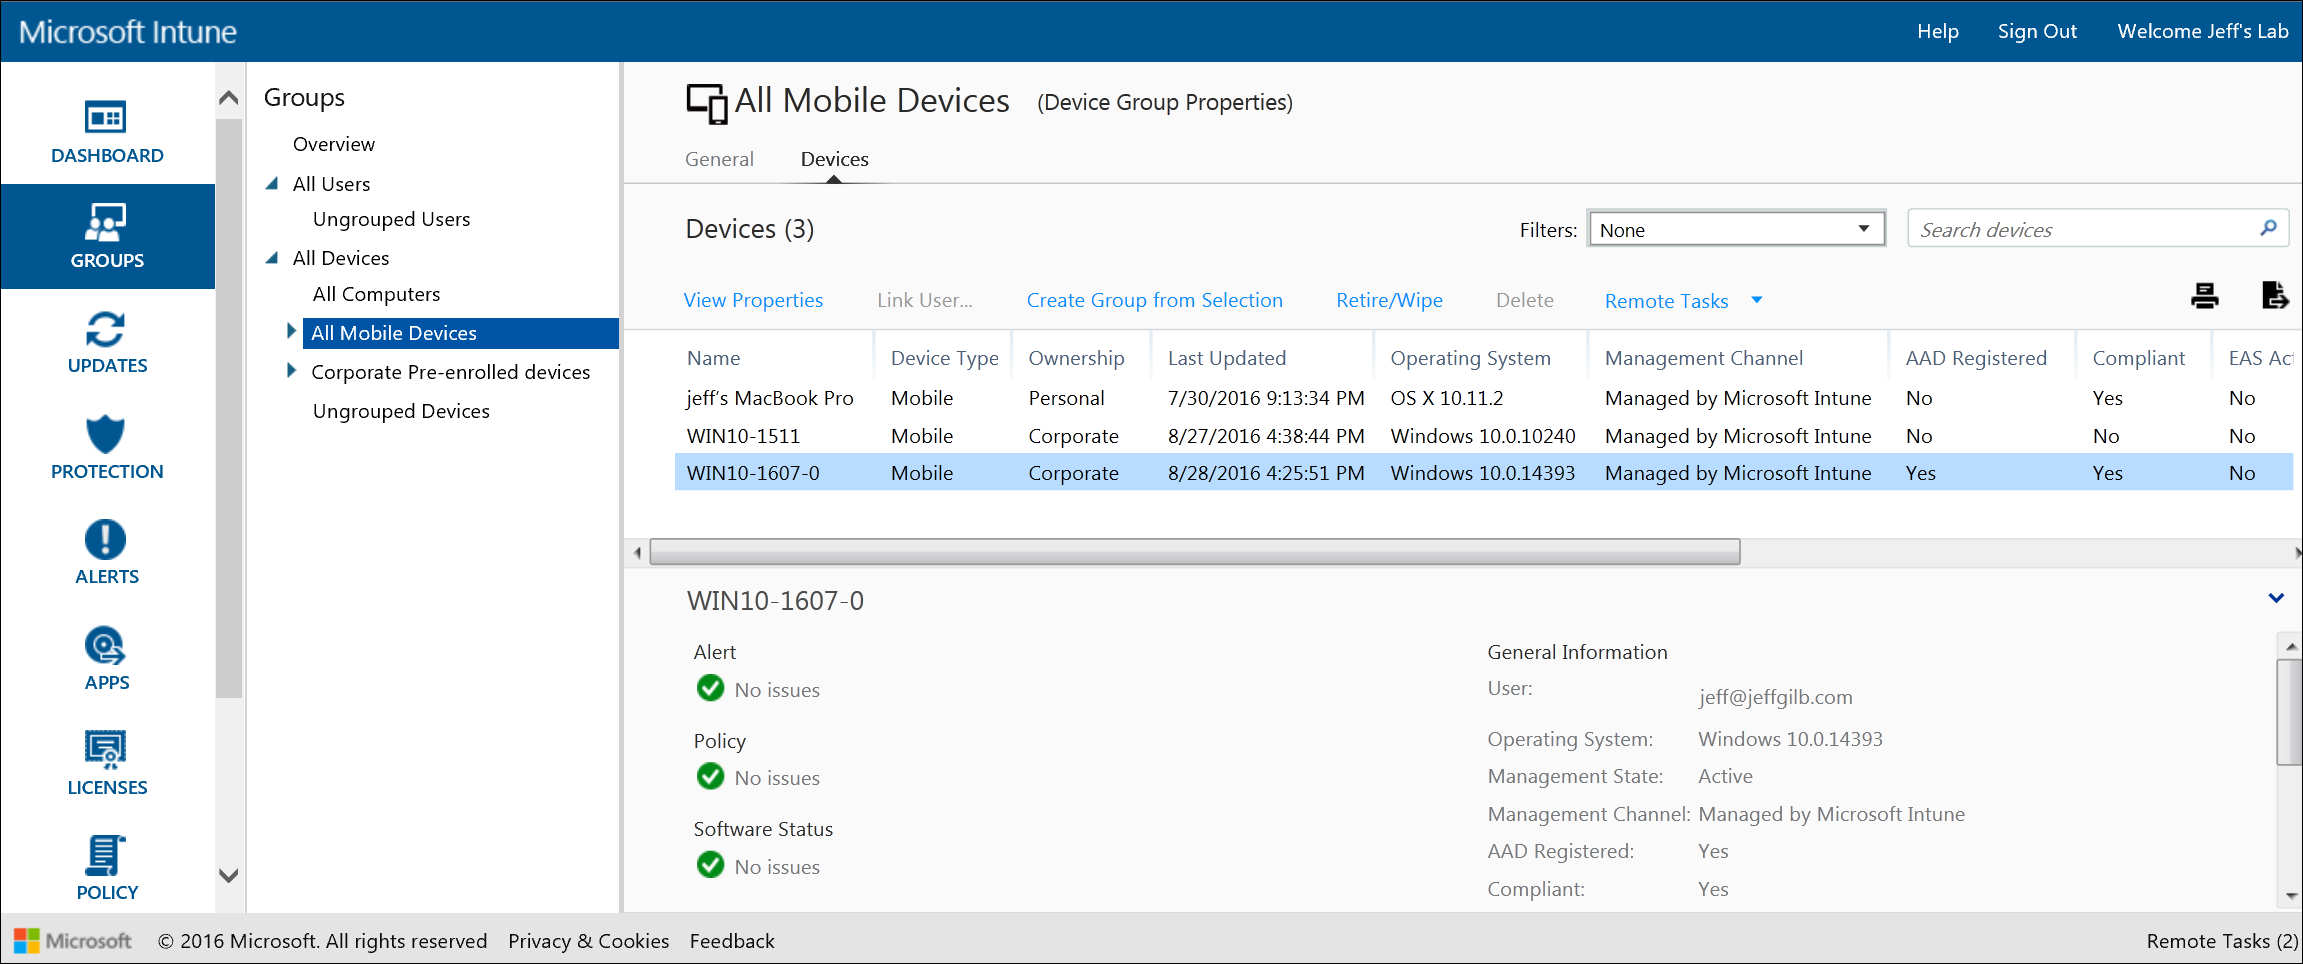Collapse the WIN10-1607-0 details pane chevron
Image resolution: width=2303 pixels, height=964 pixels.
pyautogui.click(x=2276, y=598)
